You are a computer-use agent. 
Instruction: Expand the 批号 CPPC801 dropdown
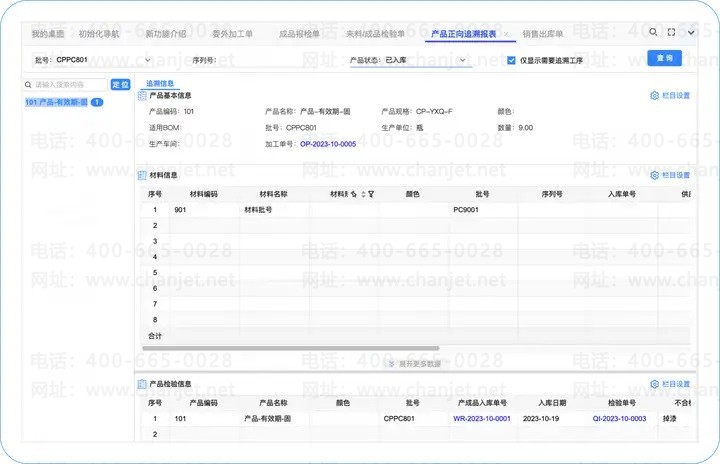[148, 60]
